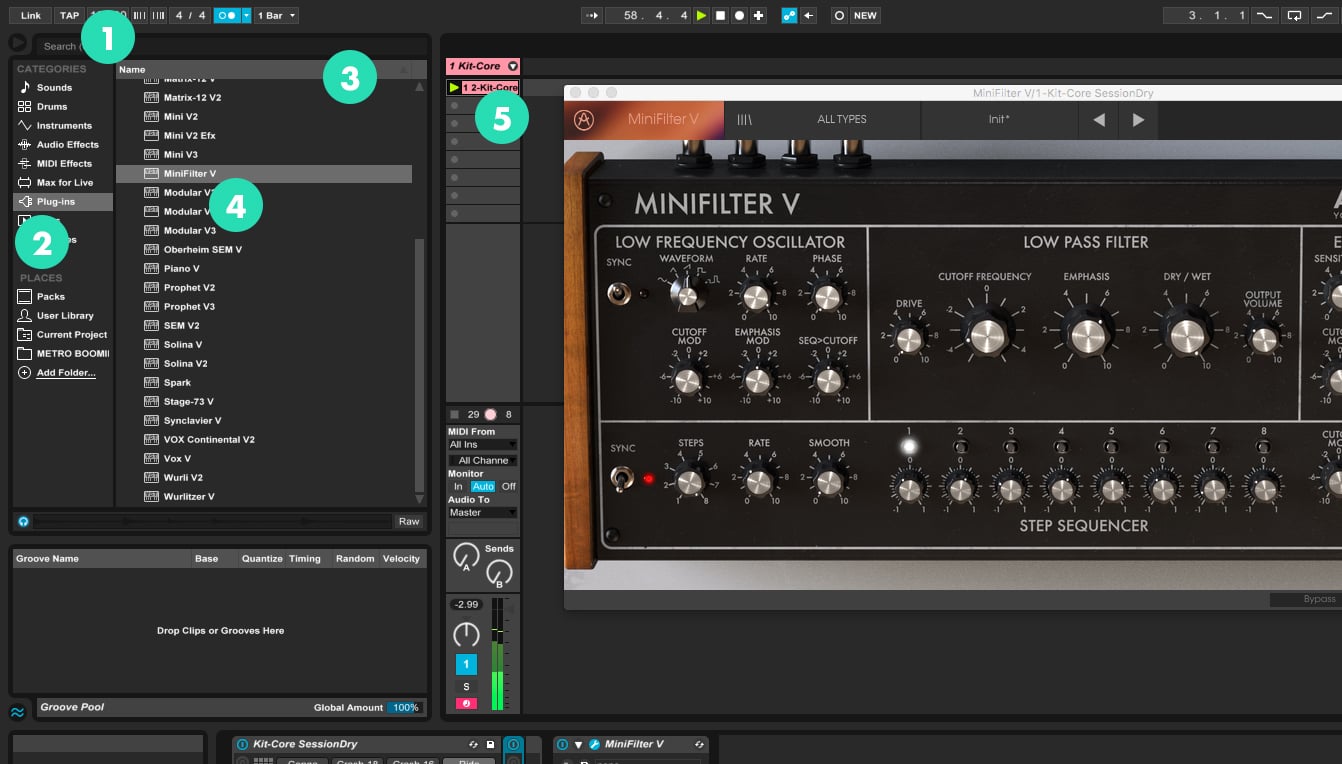Select the Instruments category
The width and height of the screenshot is (1342, 764).
tap(64, 125)
